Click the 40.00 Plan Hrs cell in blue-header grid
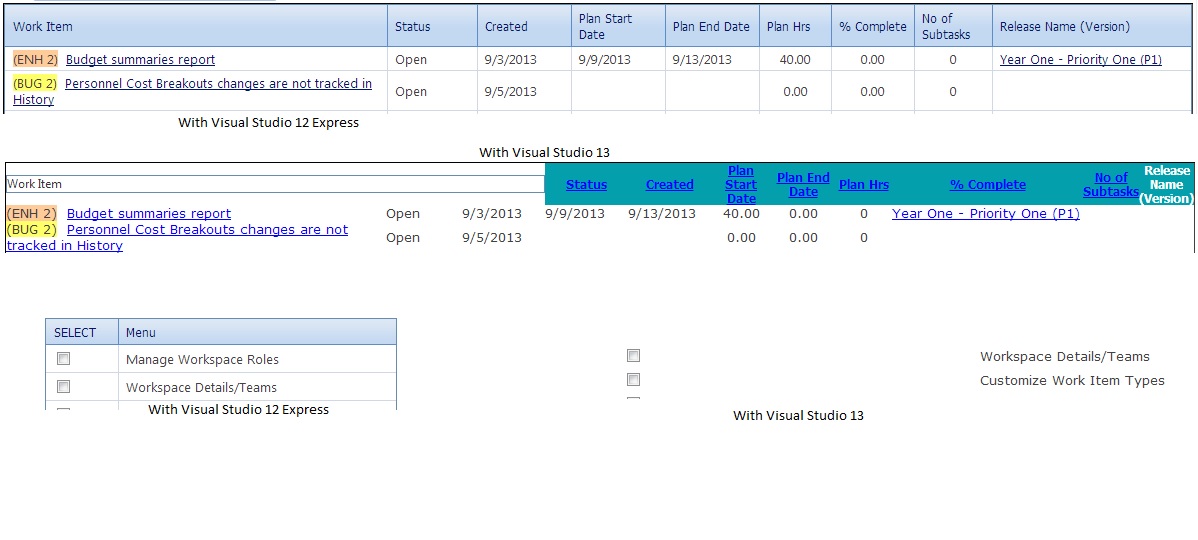 pyautogui.click(x=795, y=60)
